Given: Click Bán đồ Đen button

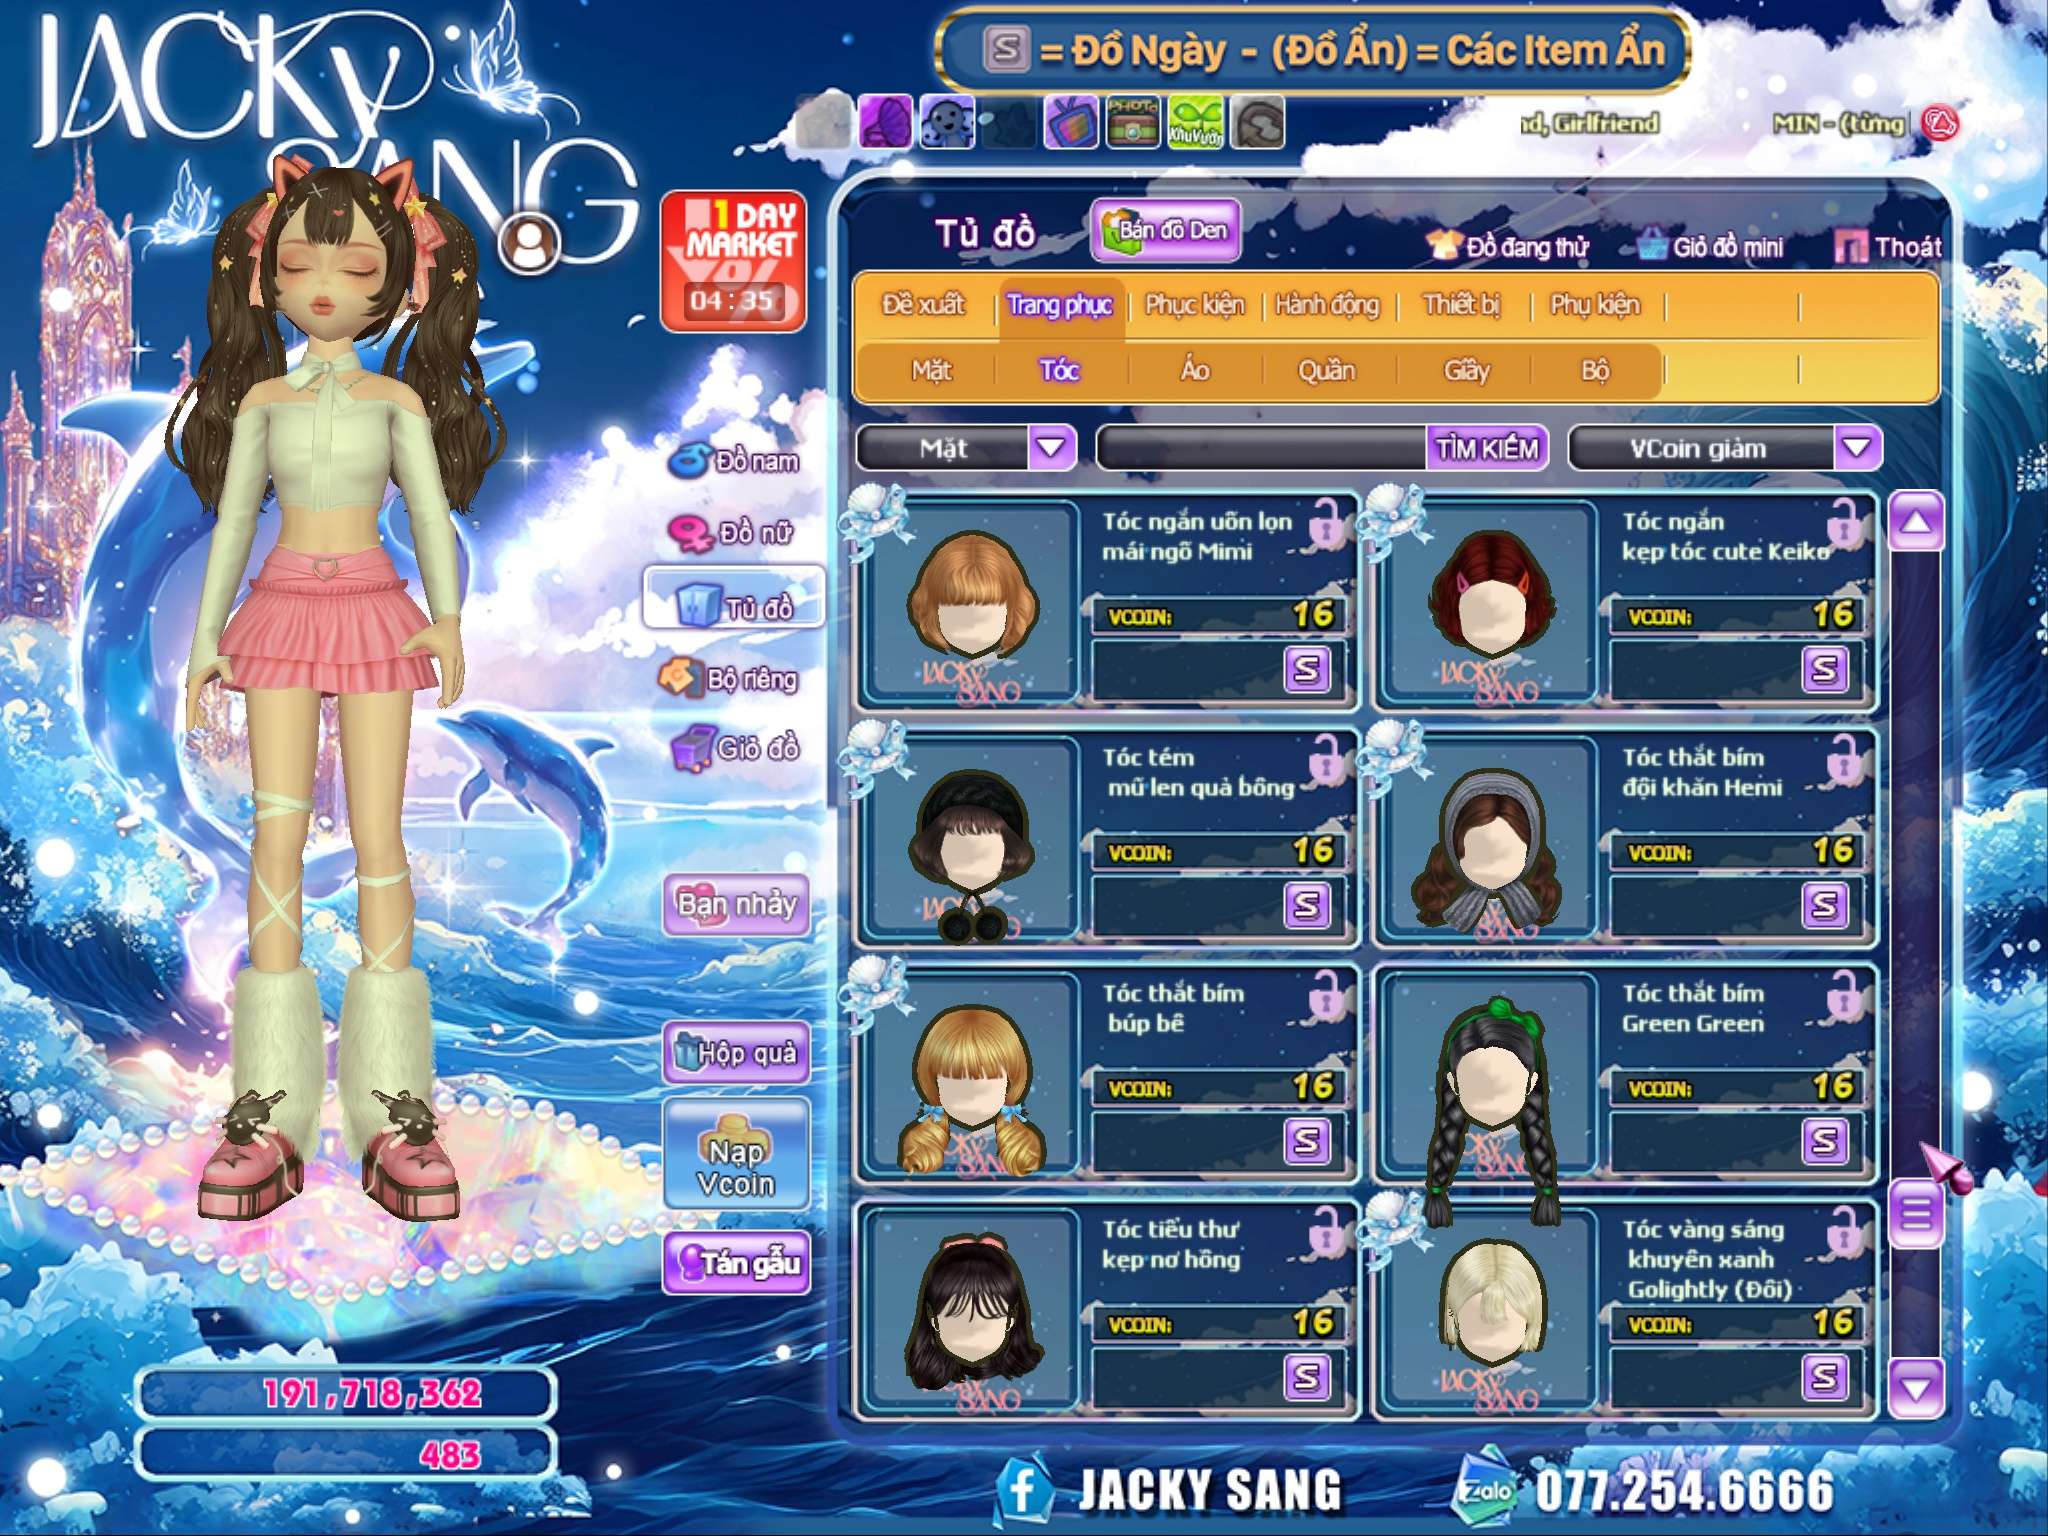Looking at the screenshot, I should pos(1166,230).
